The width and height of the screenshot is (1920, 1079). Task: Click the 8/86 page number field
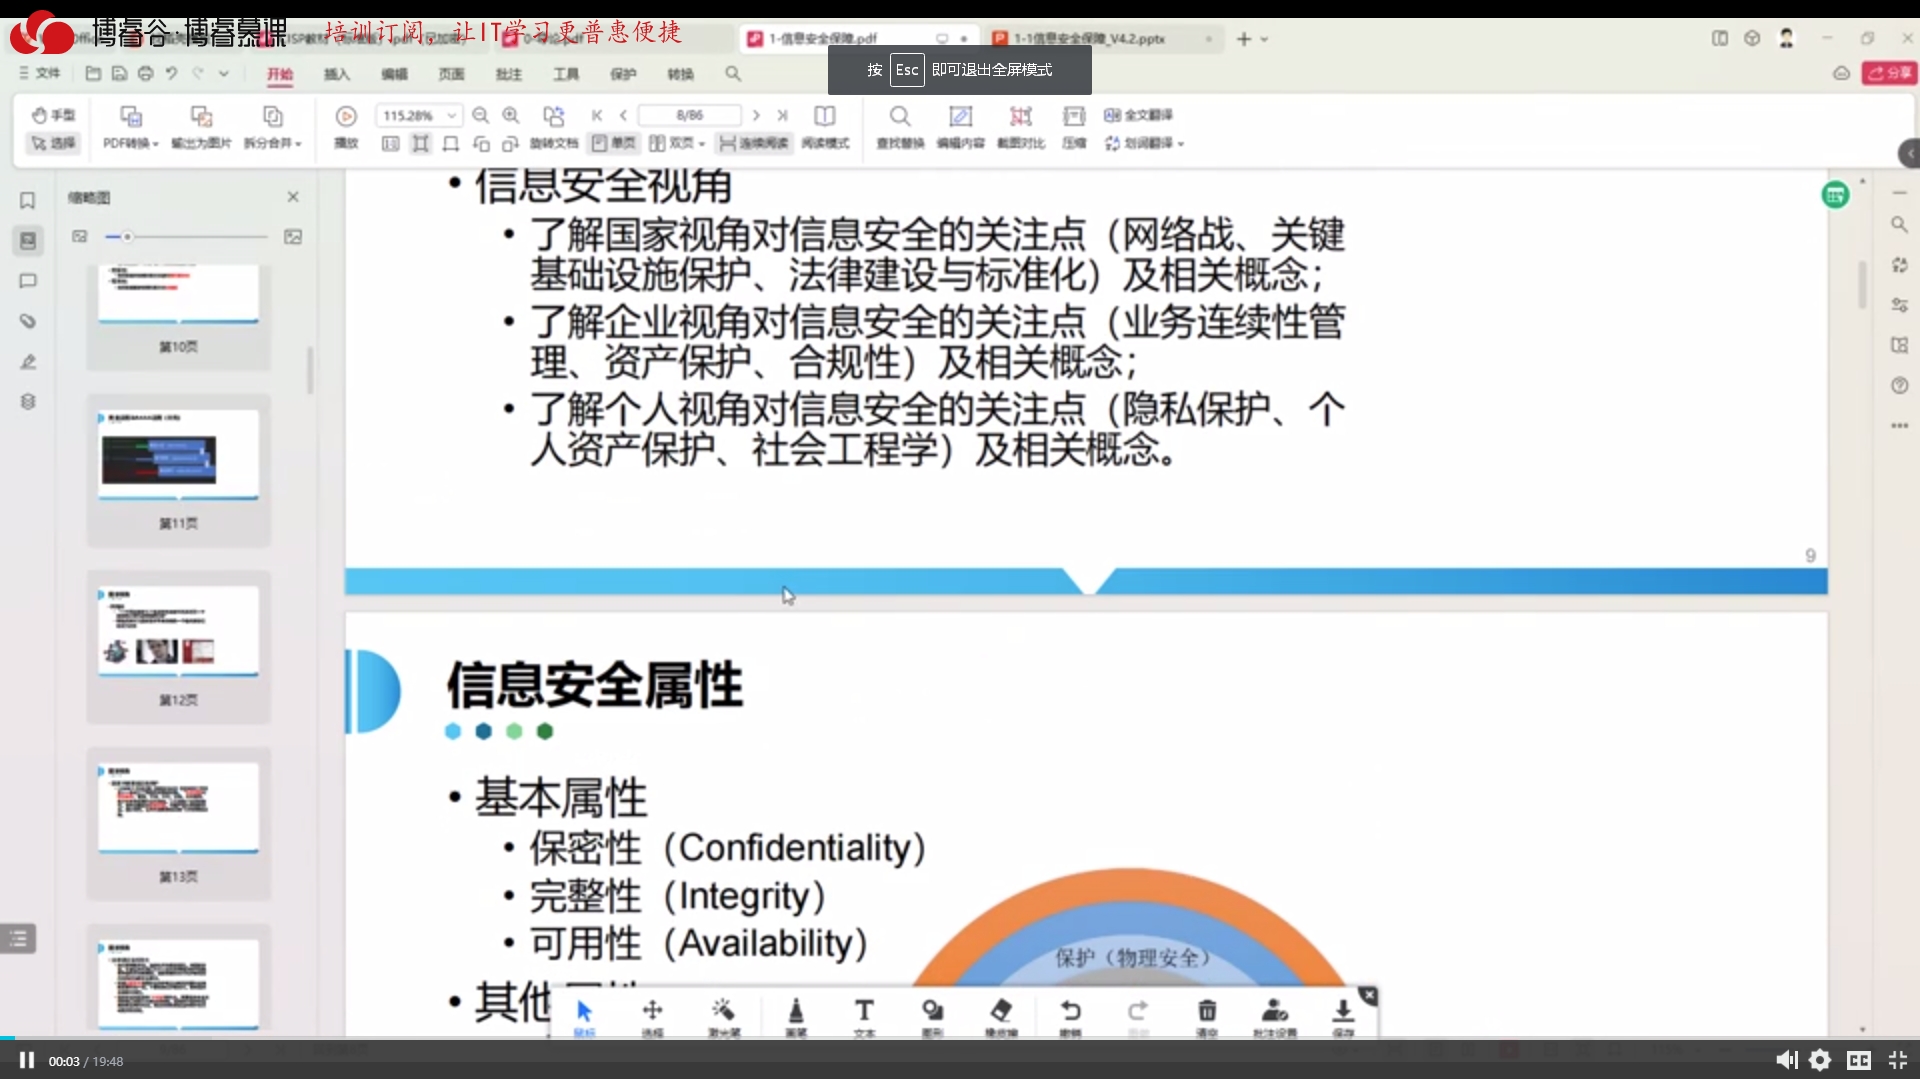690,115
